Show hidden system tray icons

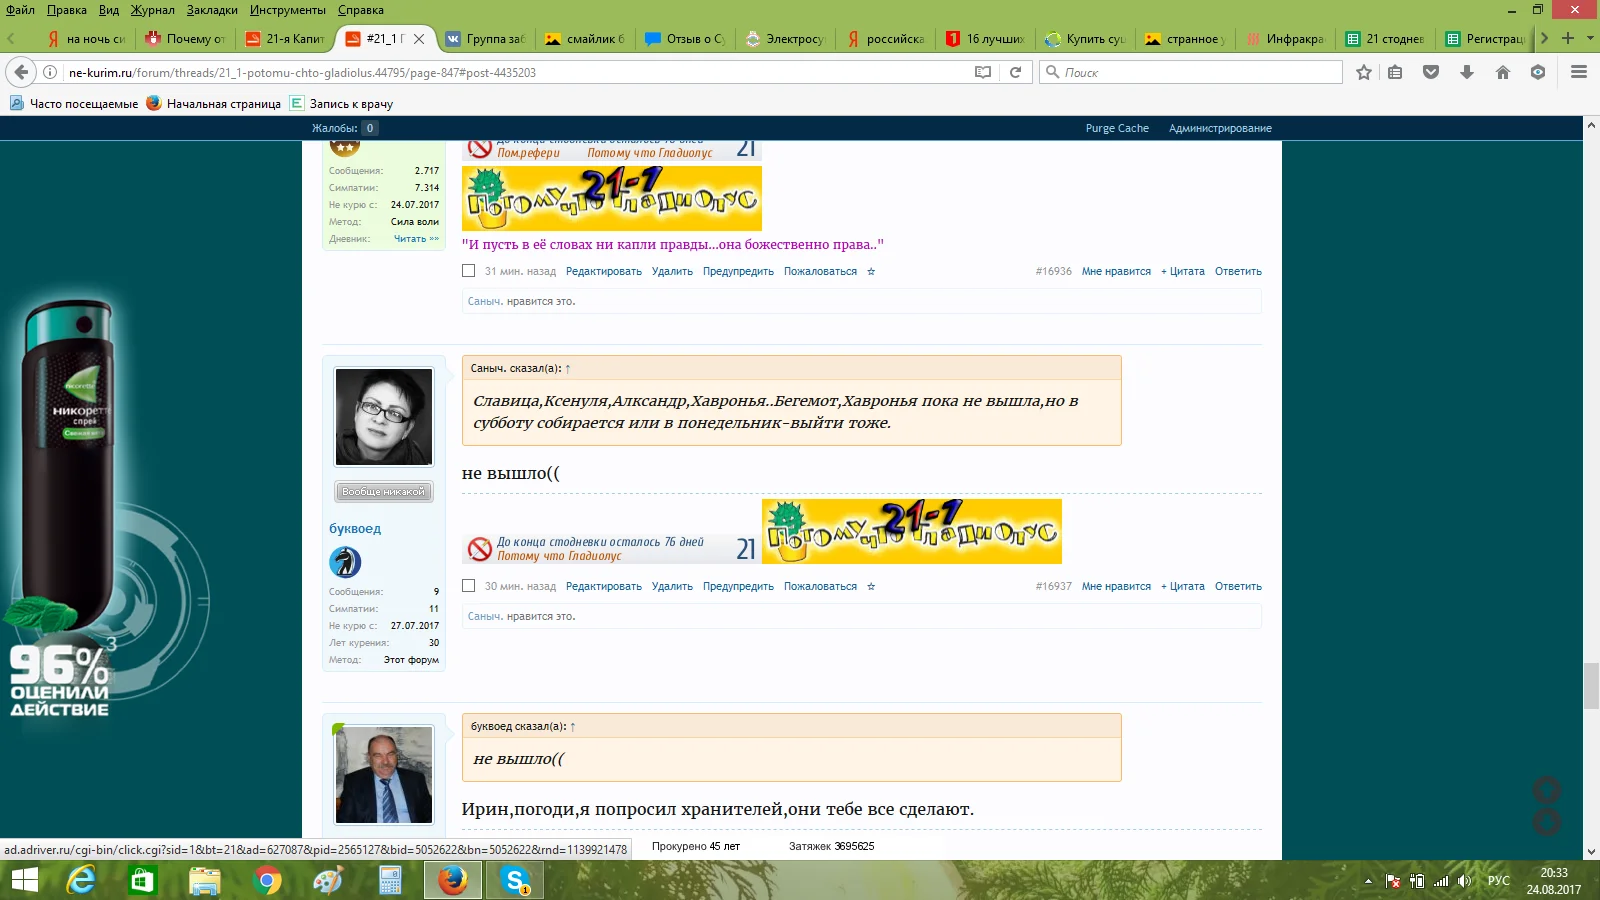pos(1368,881)
